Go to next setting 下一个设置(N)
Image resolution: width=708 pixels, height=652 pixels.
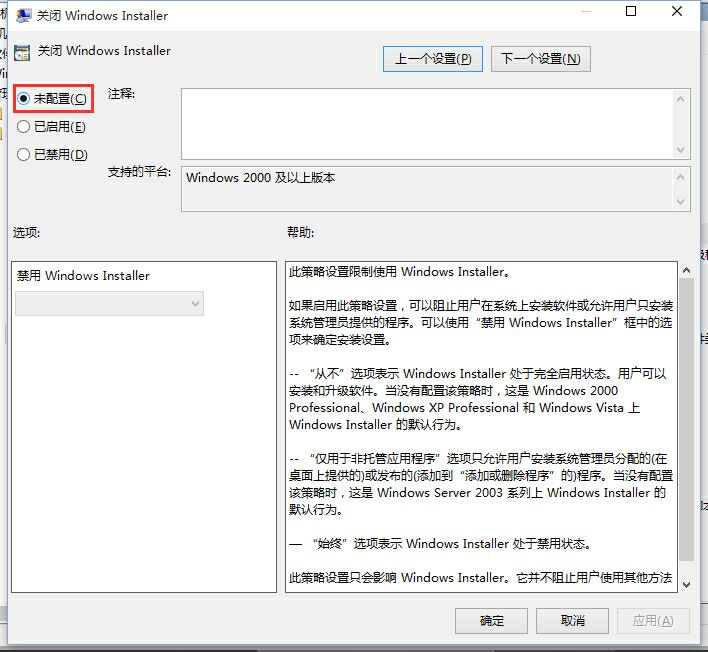click(x=540, y=59)
